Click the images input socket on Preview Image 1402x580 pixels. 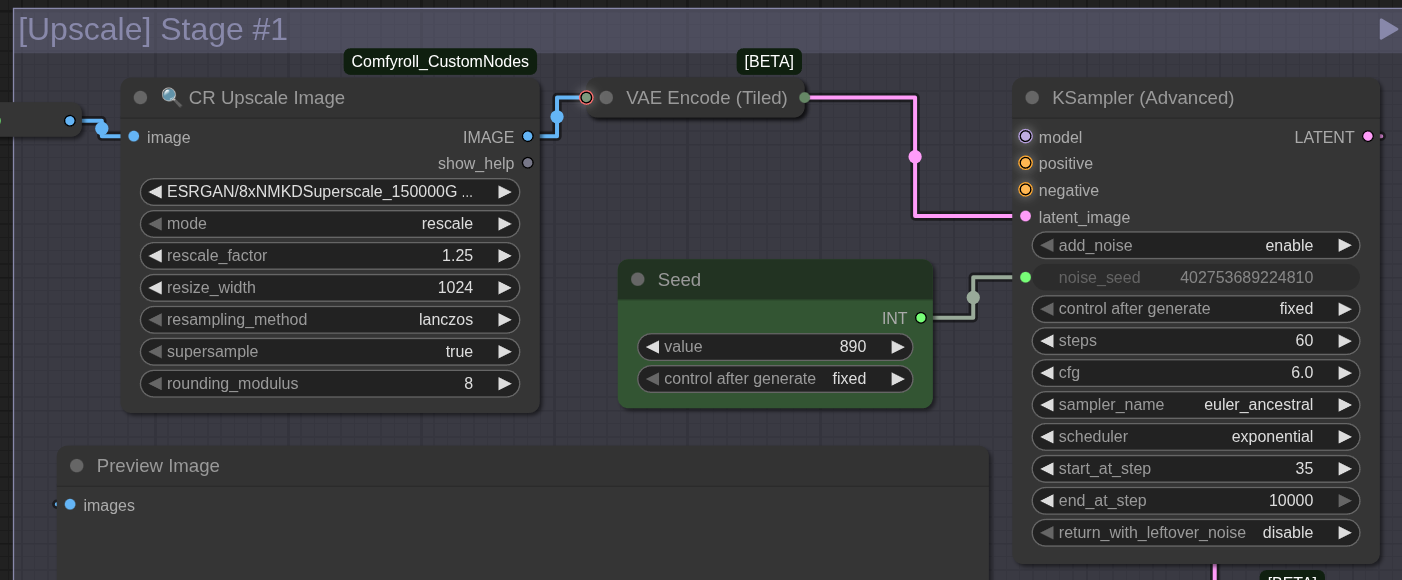point(70,505)
